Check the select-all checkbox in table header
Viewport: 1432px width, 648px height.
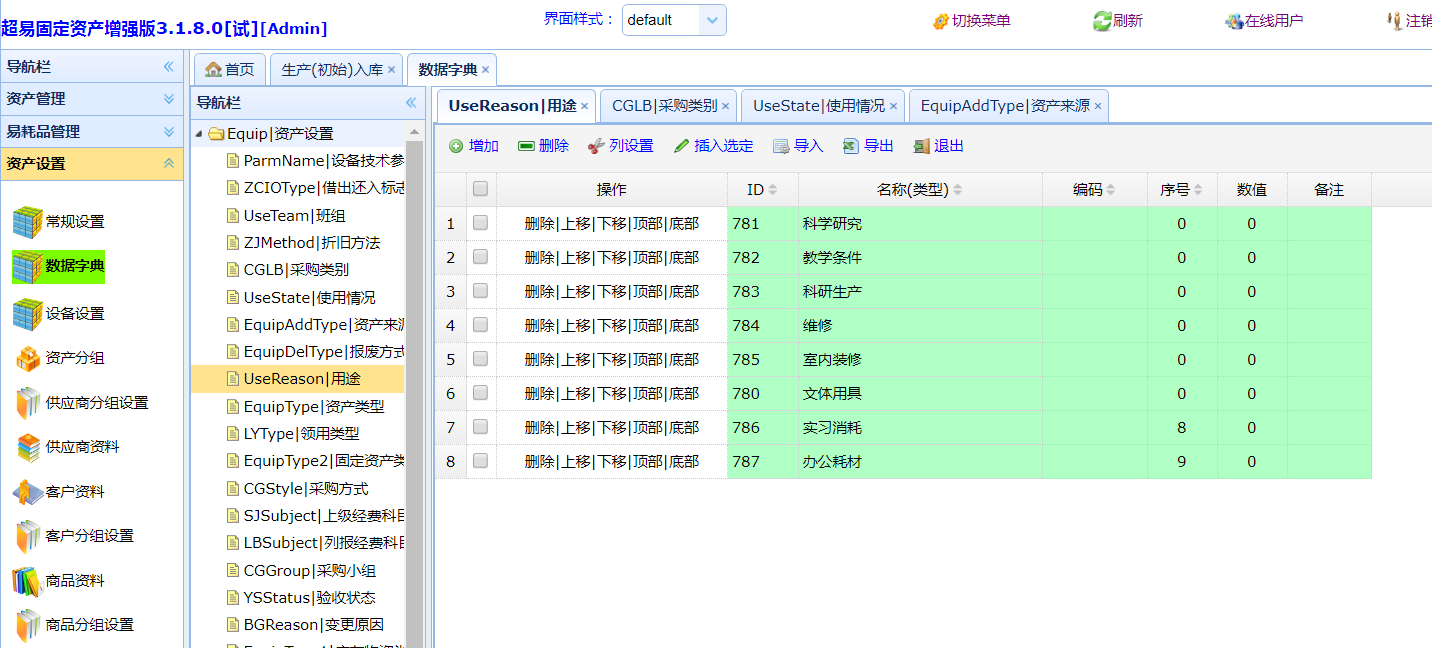[481, 189]
